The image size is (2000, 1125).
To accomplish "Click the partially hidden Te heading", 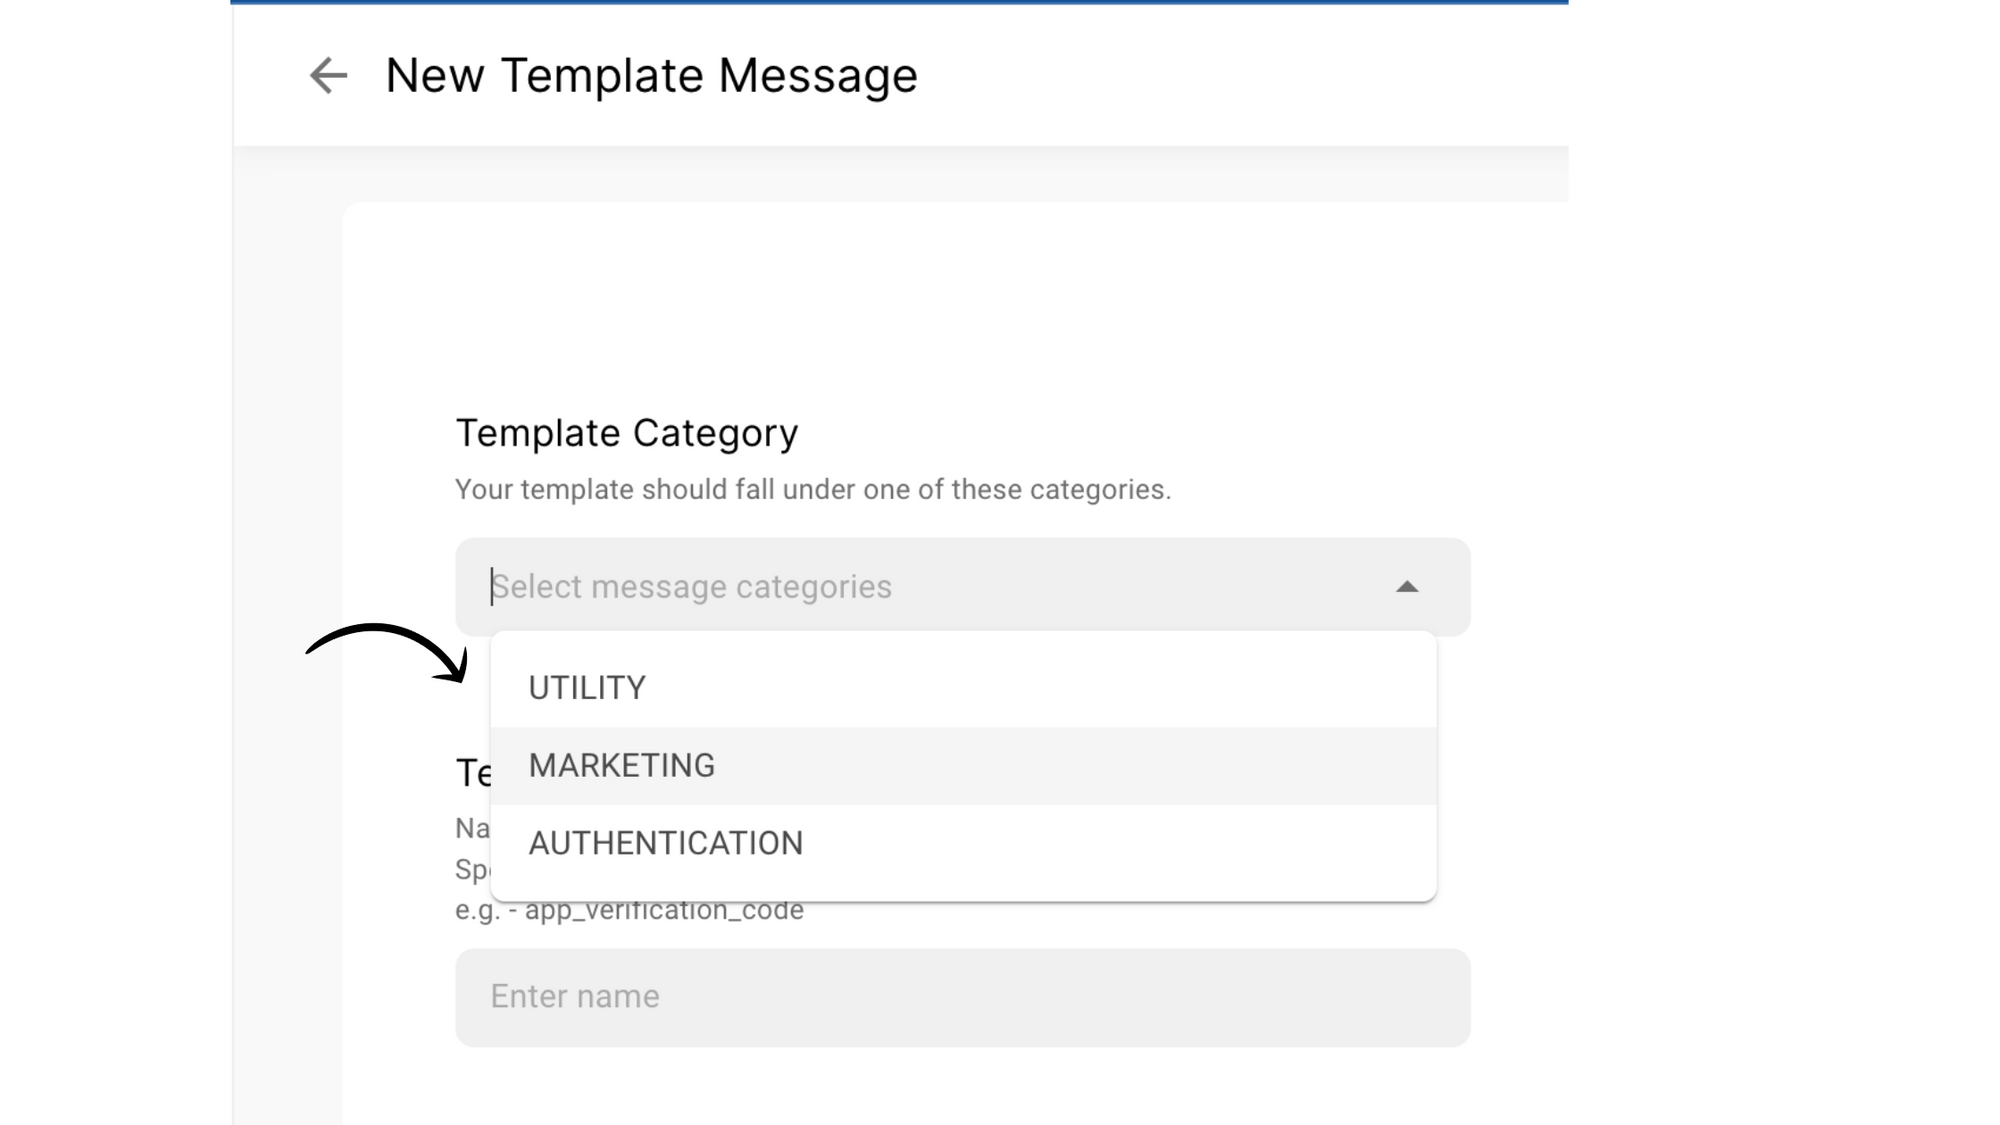I will 472,773.
